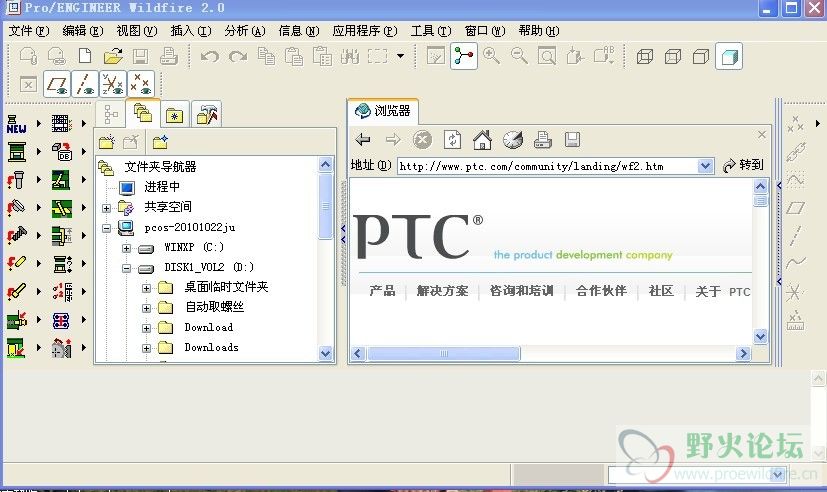Open the 社区 link on PTC page
Screen dimensions: 827x492
coord(661,291)
